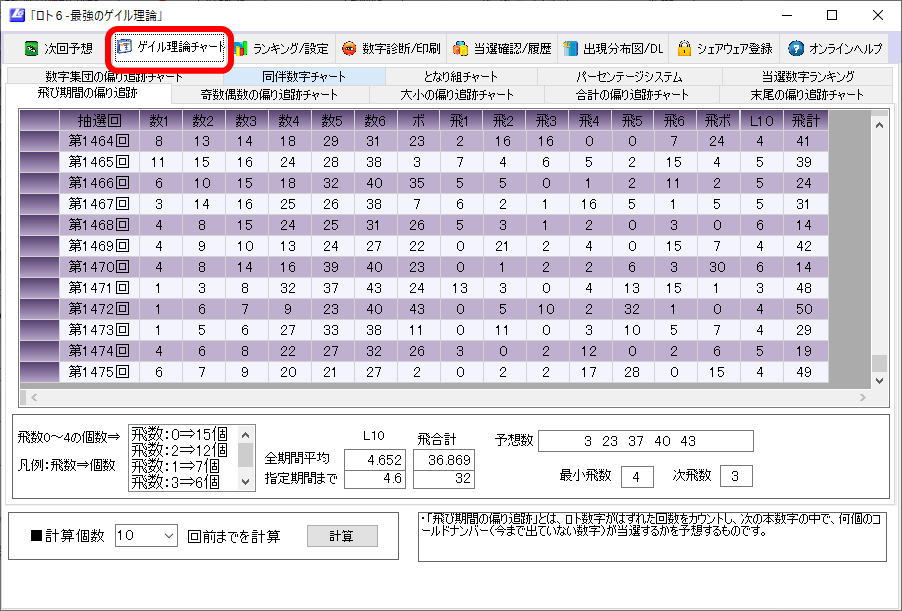Click the 次回予想 toolbar icon
This screenshot has width=902, height=611.
[32, 48]
